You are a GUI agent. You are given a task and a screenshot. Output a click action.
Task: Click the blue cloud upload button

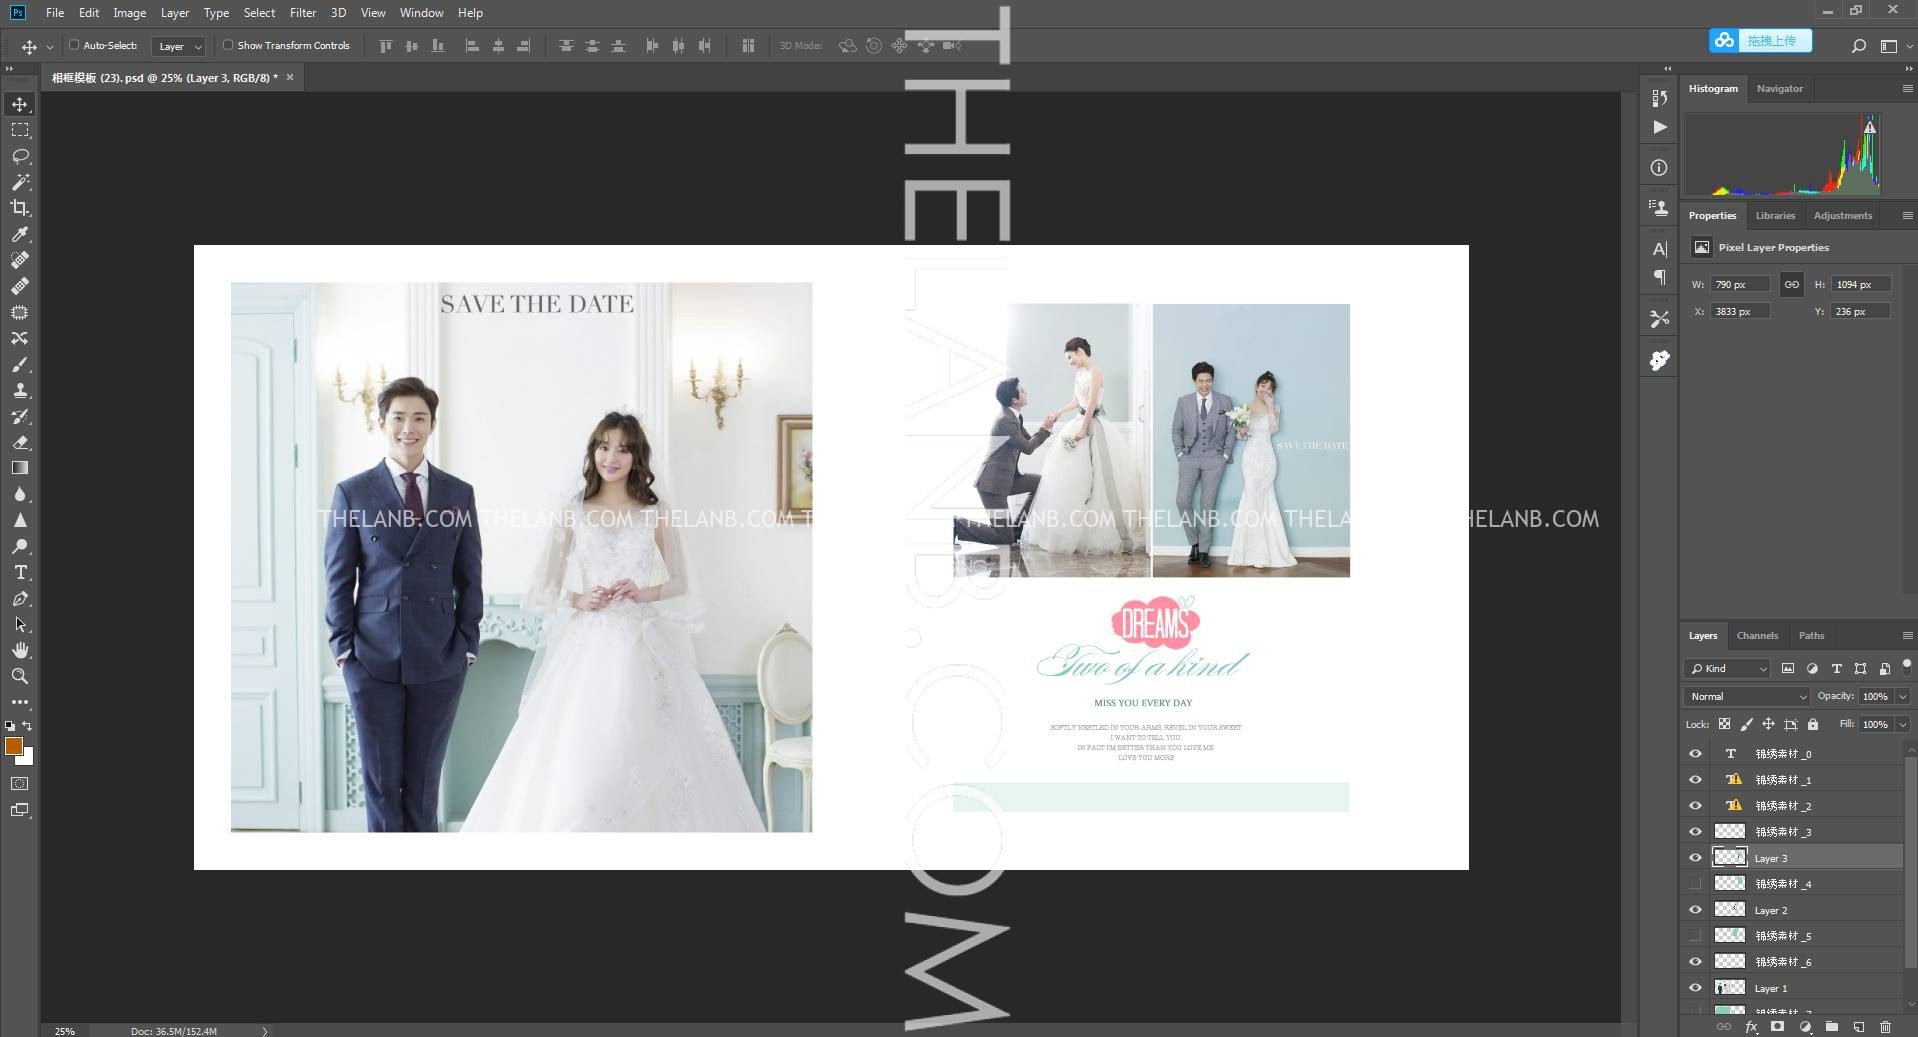1759,41
